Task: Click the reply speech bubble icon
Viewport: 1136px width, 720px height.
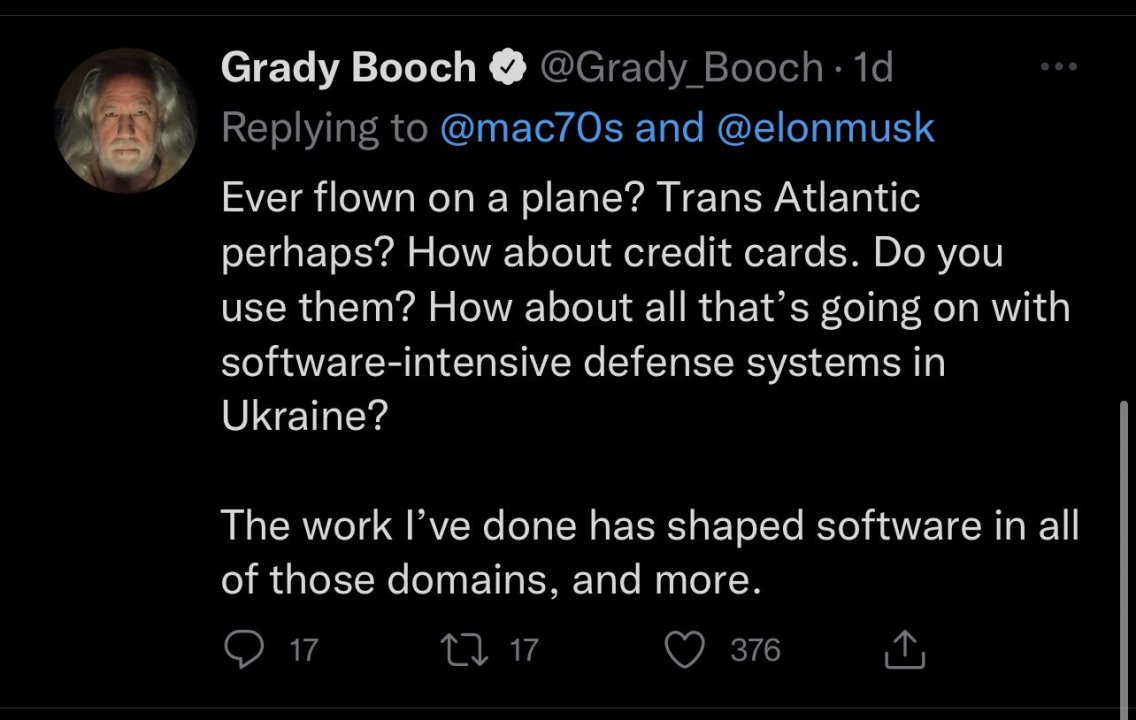Action: [239, 651]
